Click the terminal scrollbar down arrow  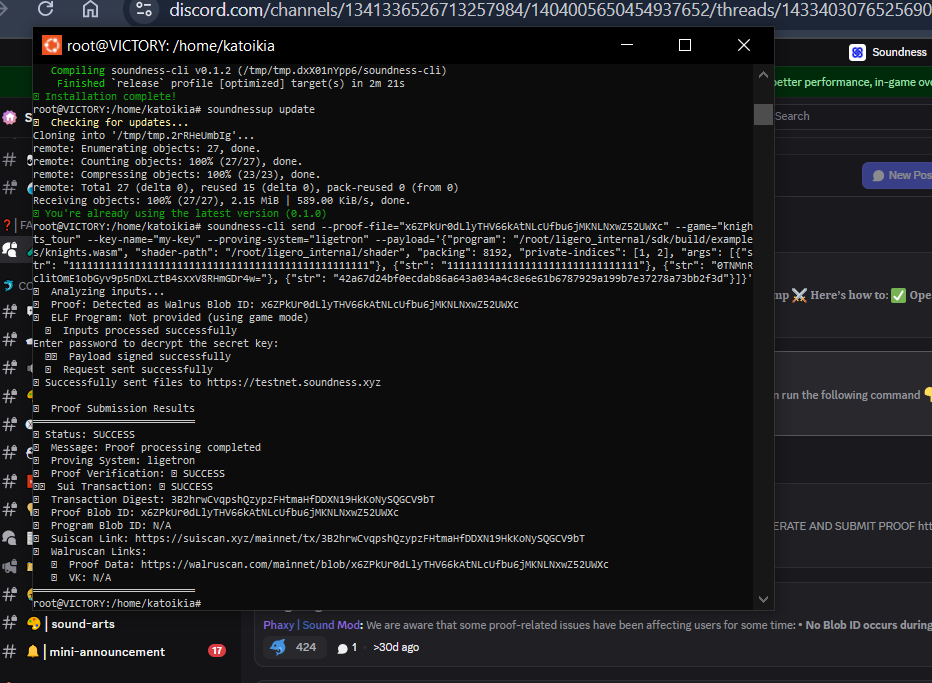point(763,599)
